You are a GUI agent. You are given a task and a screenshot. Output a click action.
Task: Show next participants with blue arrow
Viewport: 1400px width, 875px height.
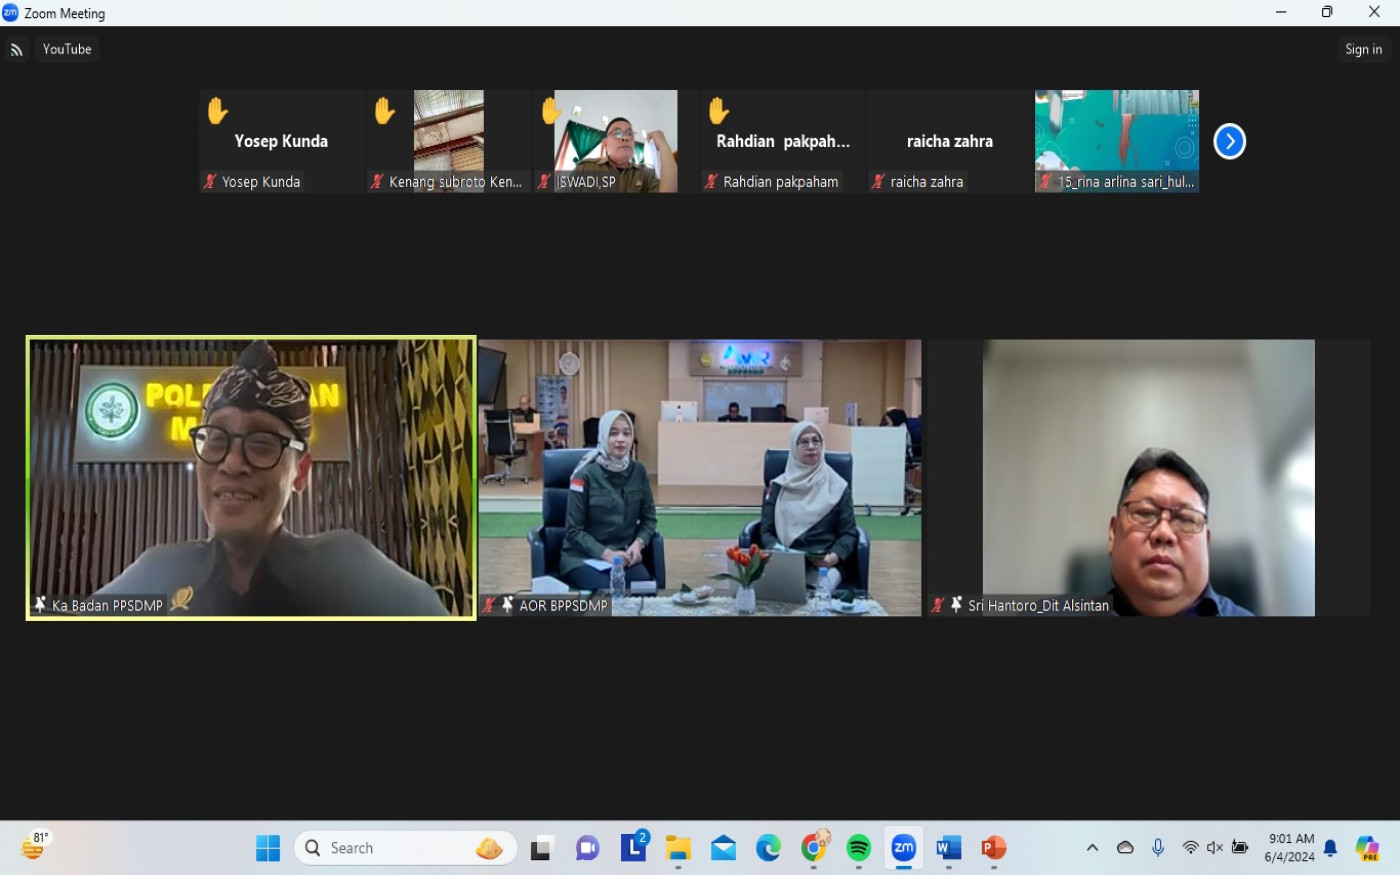(1229, 141)
